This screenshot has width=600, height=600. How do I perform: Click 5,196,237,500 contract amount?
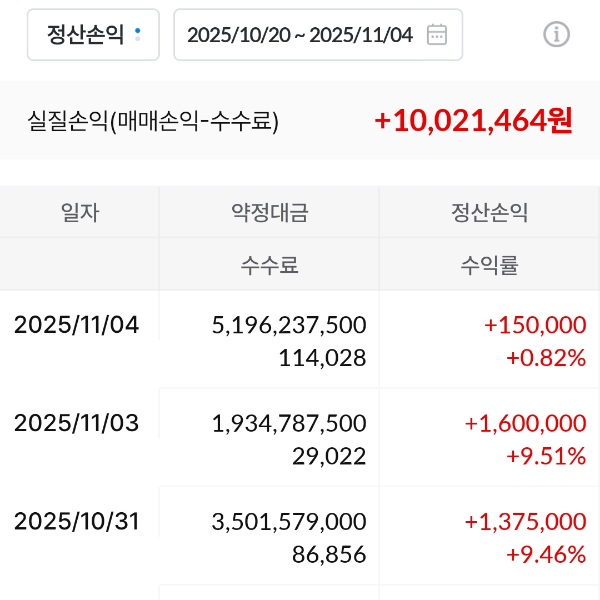(289, 325)
